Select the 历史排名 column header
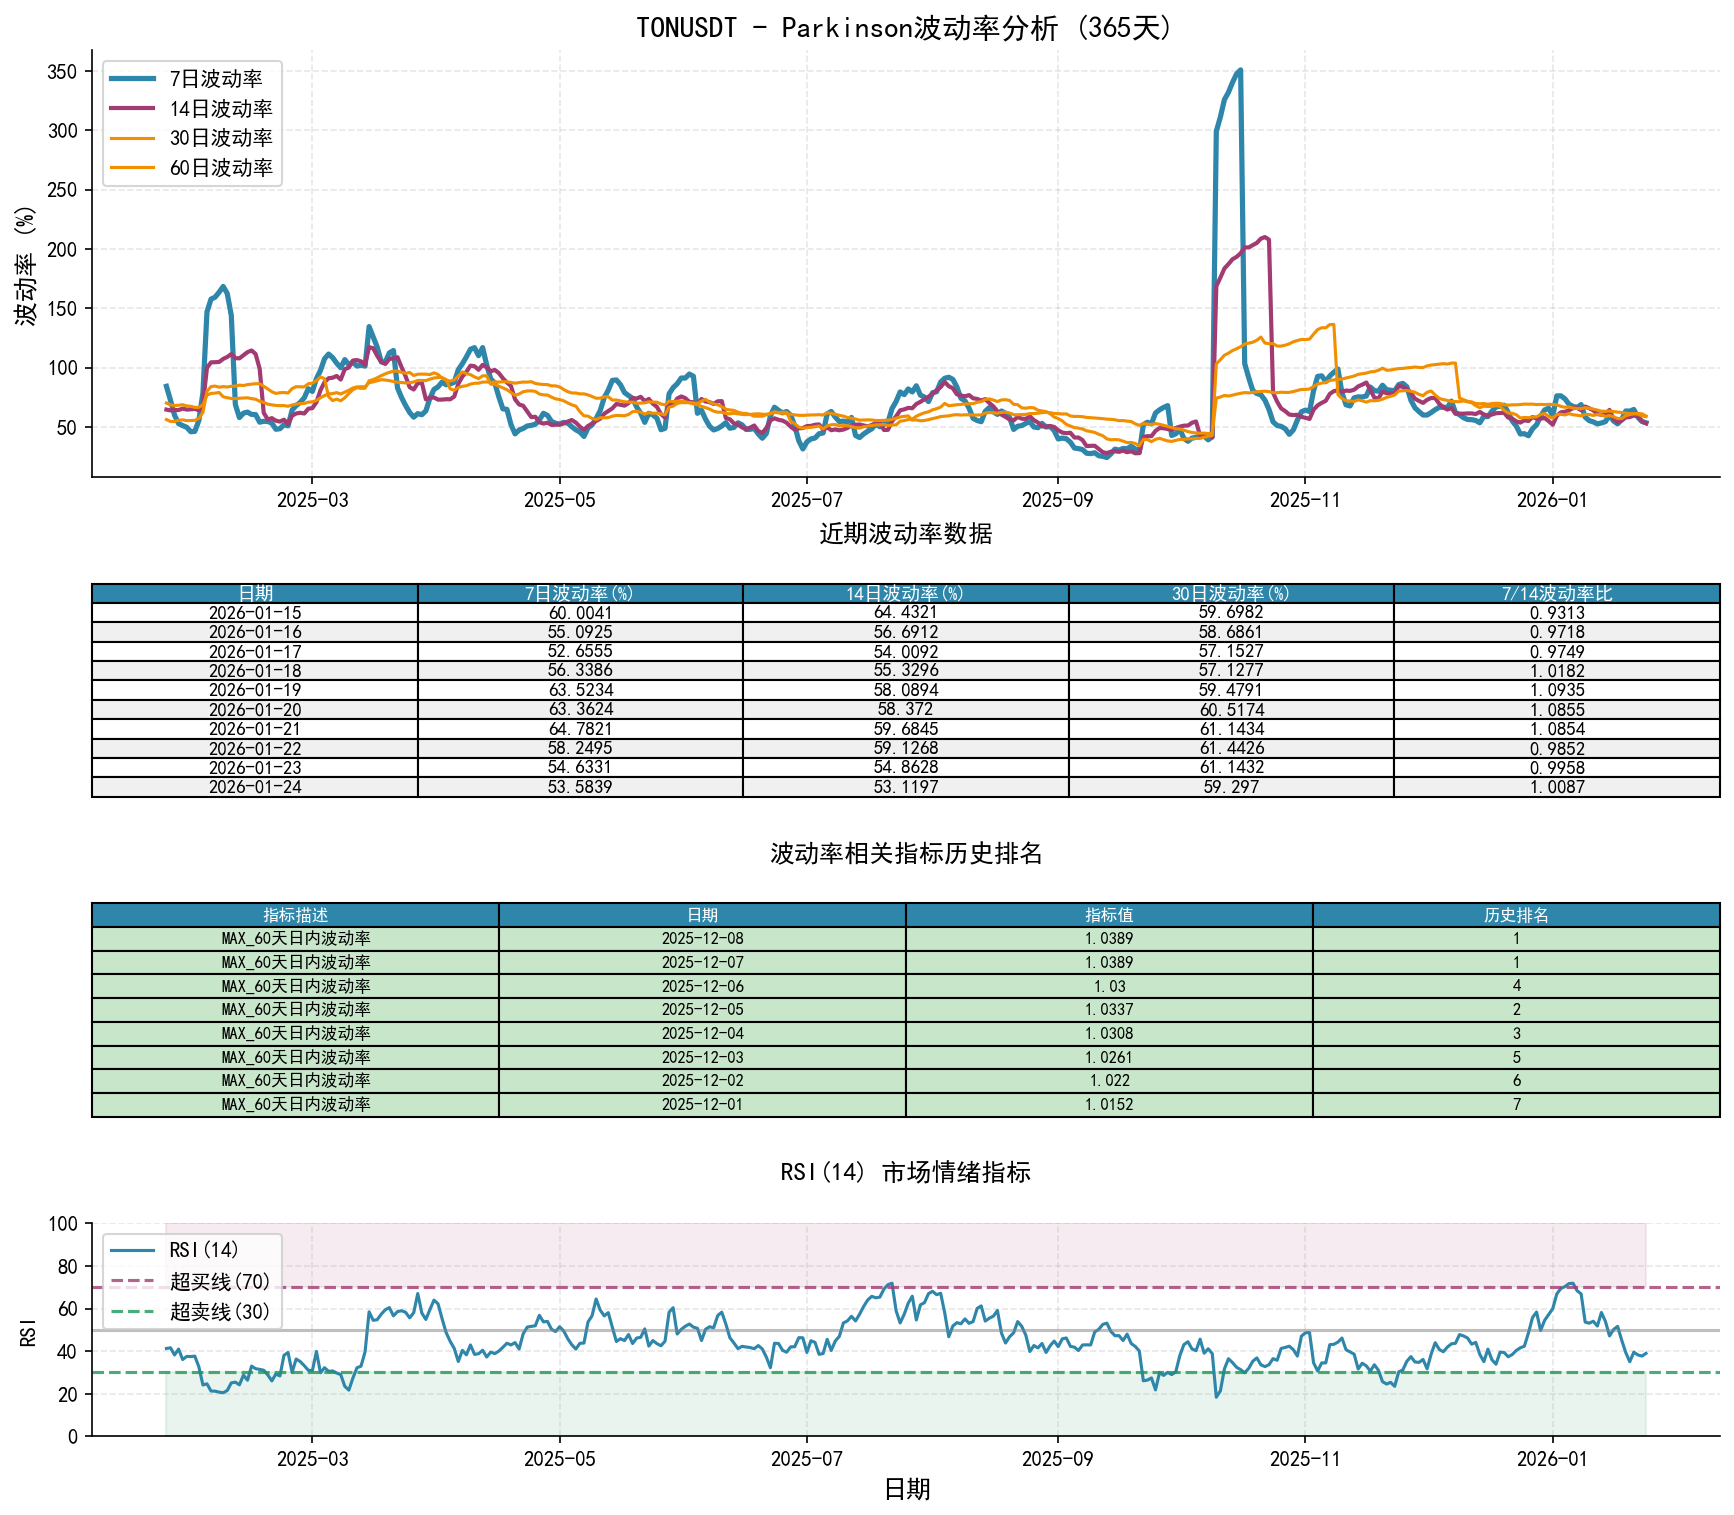 1516,915
